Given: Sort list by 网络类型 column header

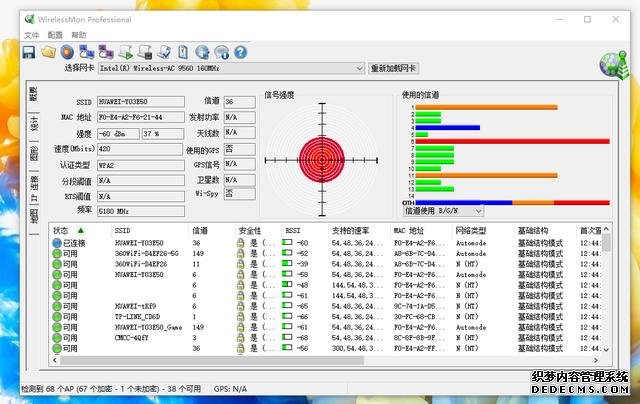Looking at the screenshot, I should click(x=471, y=231).
